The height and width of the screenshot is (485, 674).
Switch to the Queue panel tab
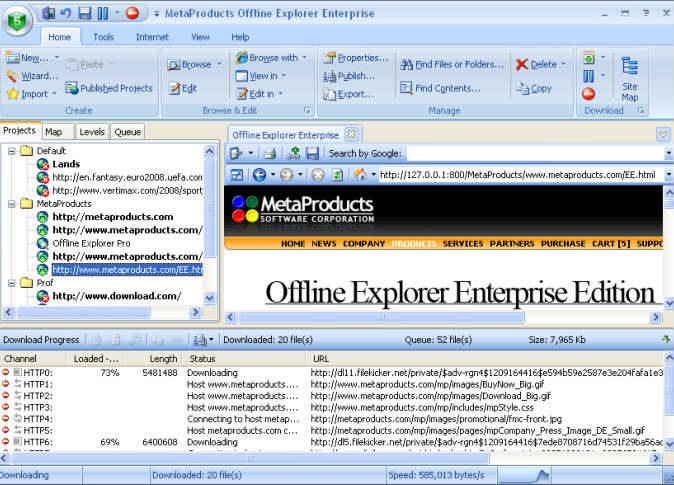[x=127, y=131]
